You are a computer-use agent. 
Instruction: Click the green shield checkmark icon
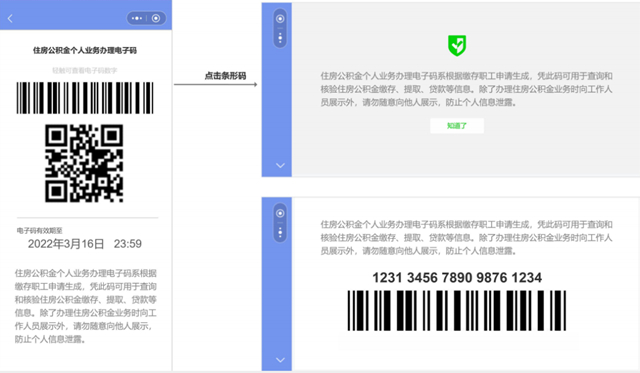[x=457, y=45]
